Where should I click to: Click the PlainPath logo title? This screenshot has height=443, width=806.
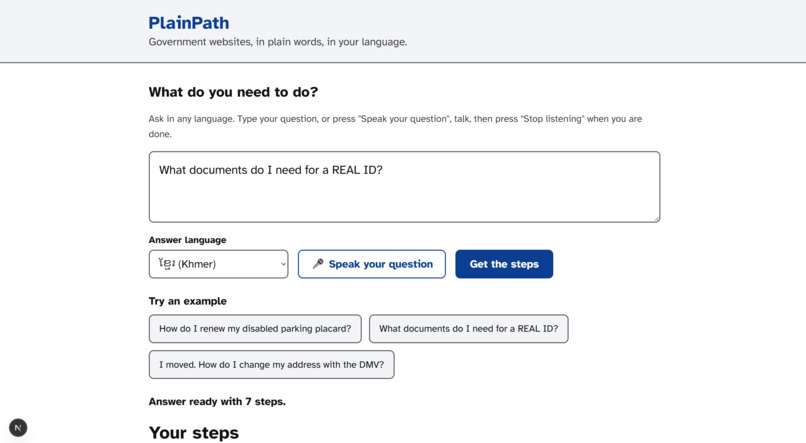[x=189, y=23]
